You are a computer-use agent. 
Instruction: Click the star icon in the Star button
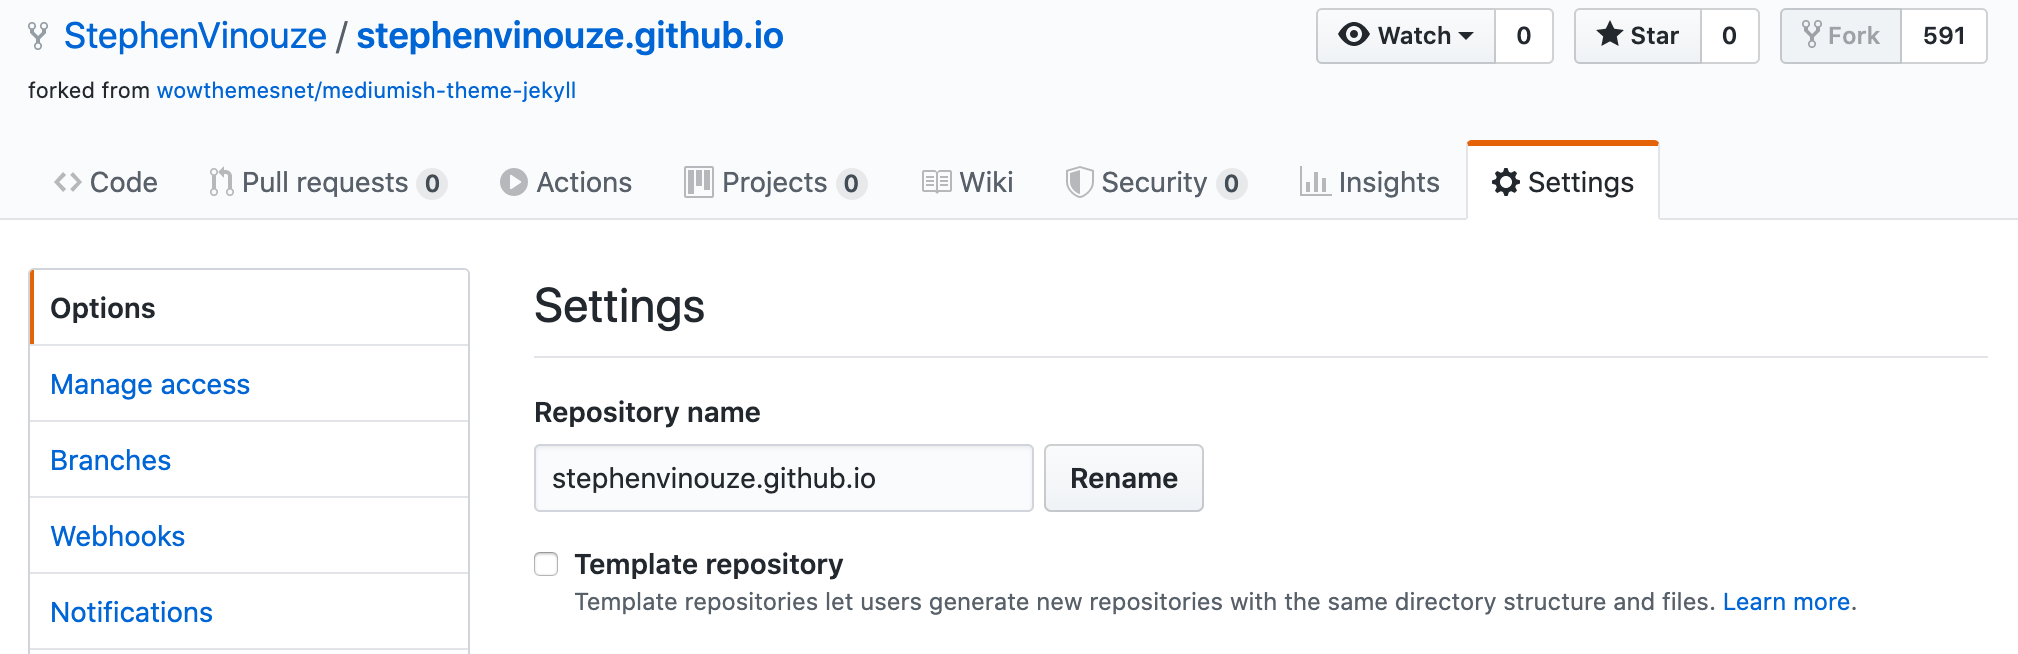pyautogui.click(x=1609, y=35)
